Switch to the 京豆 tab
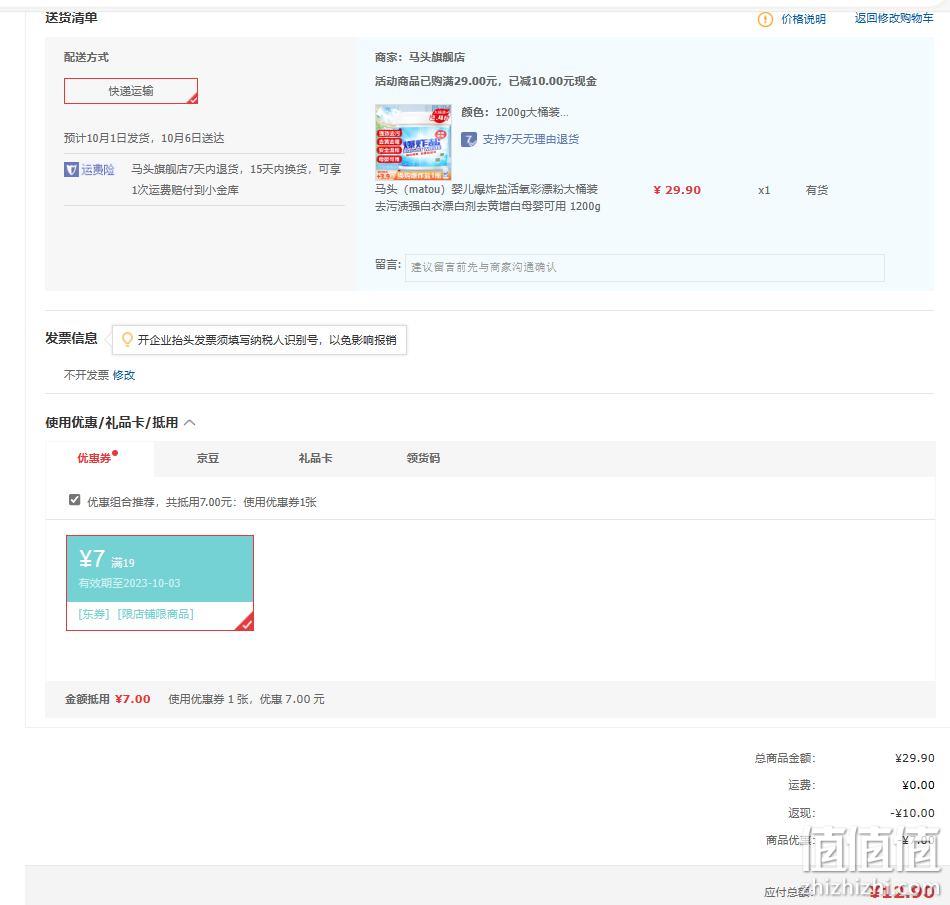The width and height of the screenshot is (950, 905). coord(208,458)
